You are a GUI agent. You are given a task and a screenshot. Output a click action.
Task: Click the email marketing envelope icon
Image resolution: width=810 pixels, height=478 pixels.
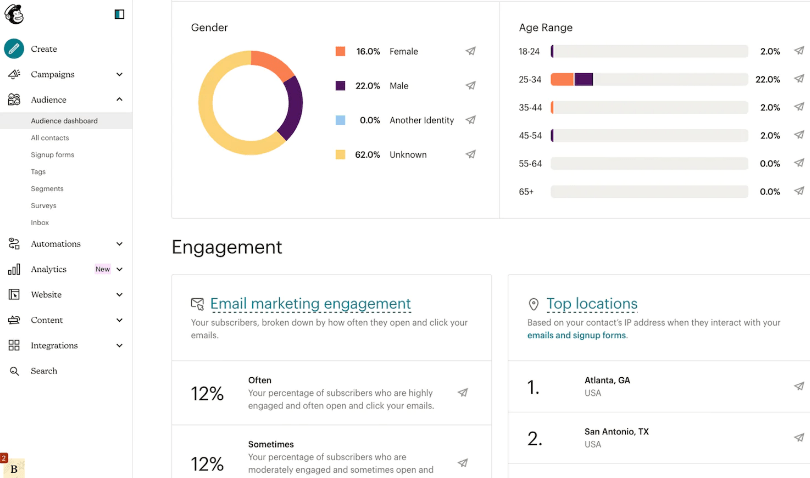pos(197,304)
